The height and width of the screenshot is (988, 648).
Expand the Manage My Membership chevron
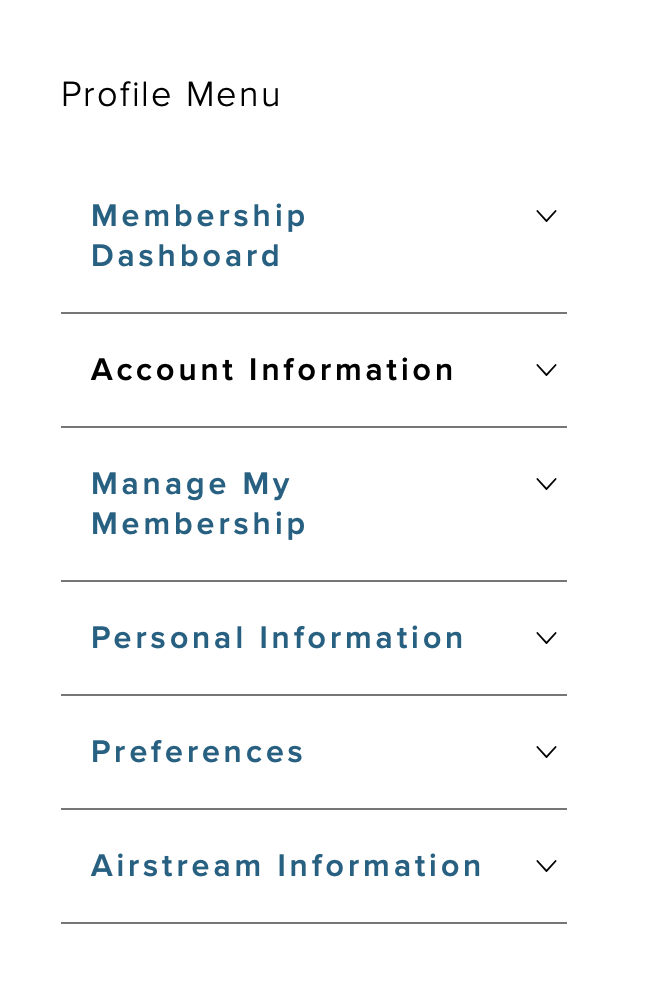pos(546,484)
